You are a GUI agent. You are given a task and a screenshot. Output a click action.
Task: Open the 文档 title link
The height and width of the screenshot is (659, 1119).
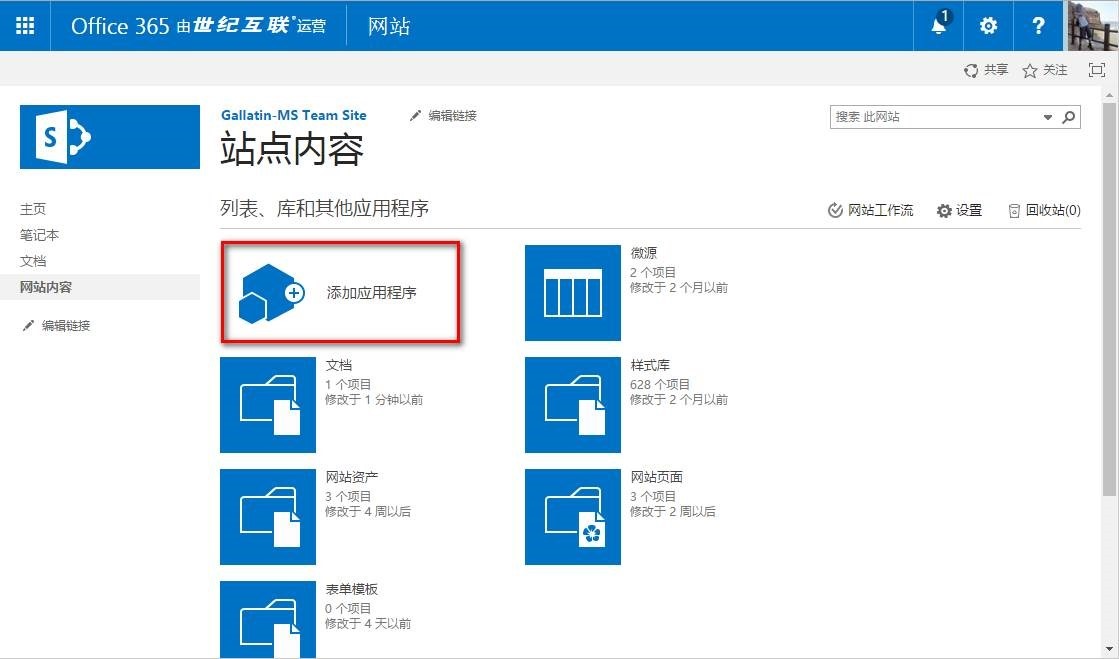click(338, 365)
